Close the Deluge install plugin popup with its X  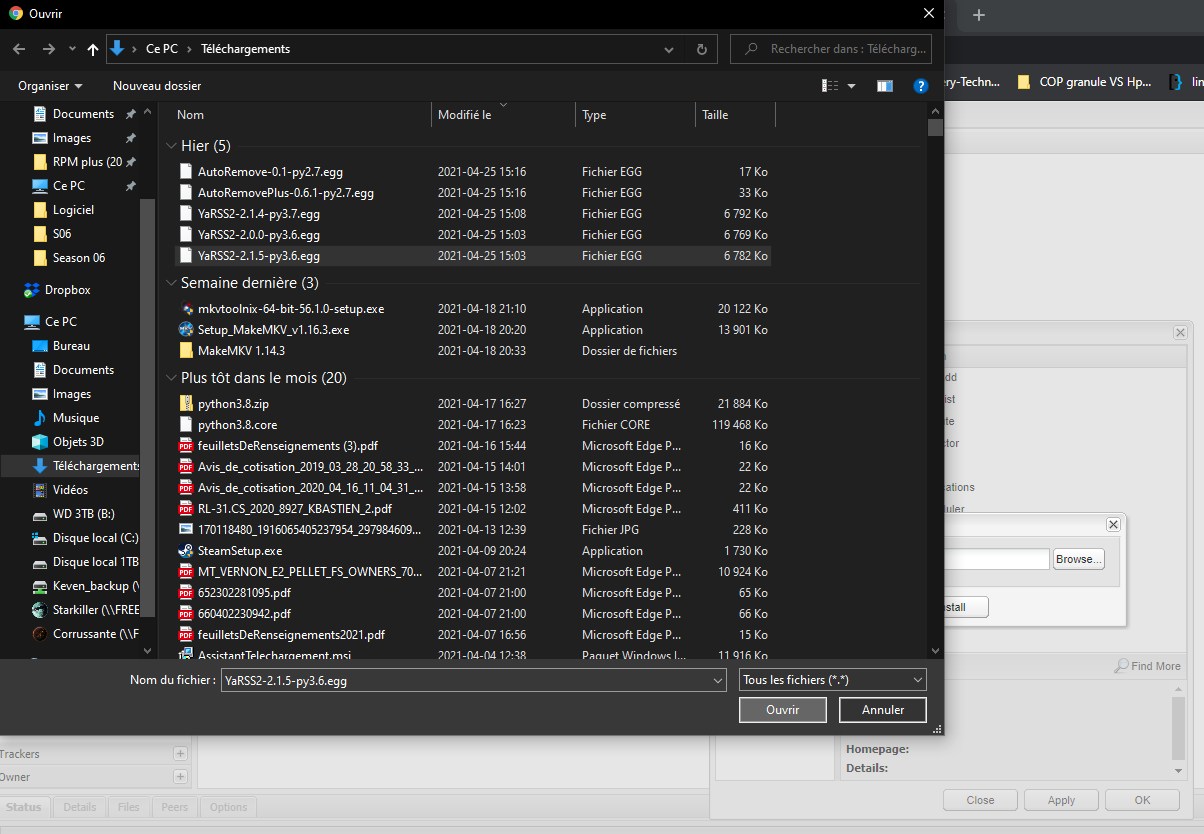1113,525
